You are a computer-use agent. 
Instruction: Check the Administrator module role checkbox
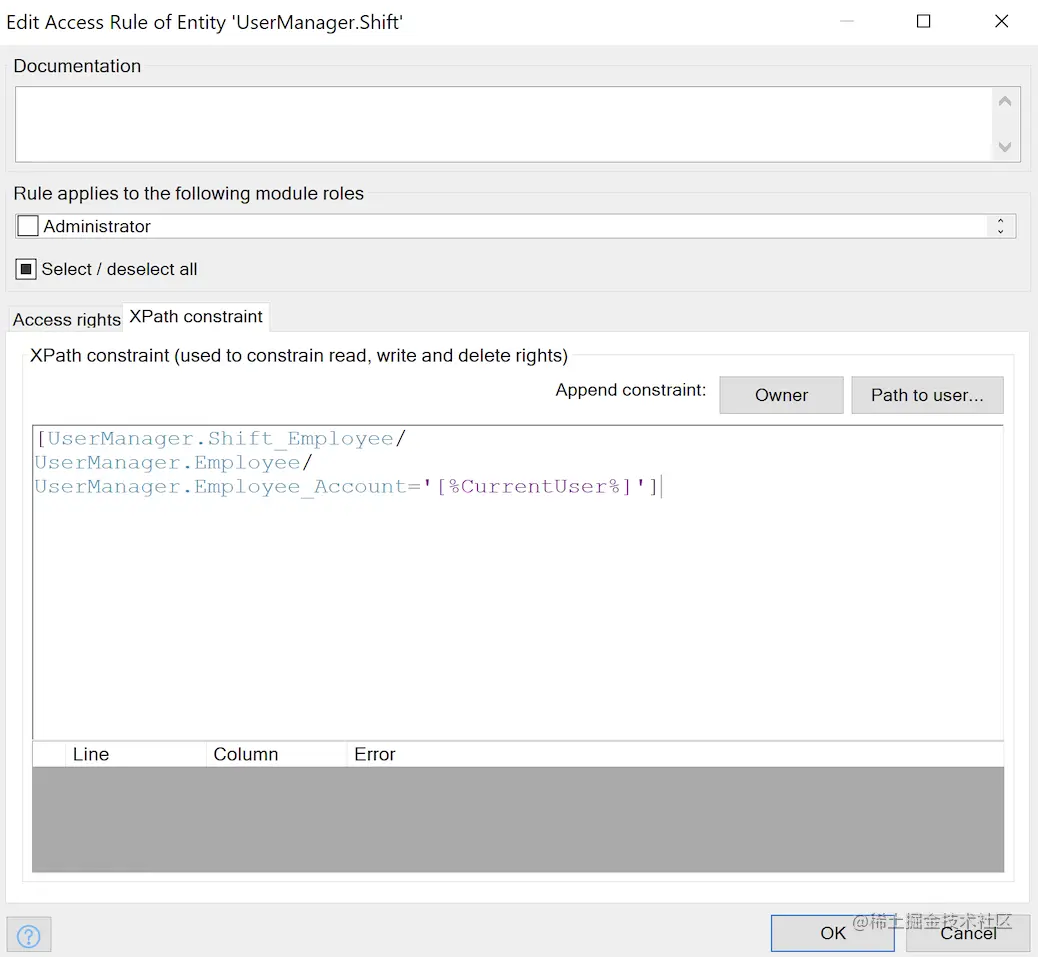pos(28,226)
